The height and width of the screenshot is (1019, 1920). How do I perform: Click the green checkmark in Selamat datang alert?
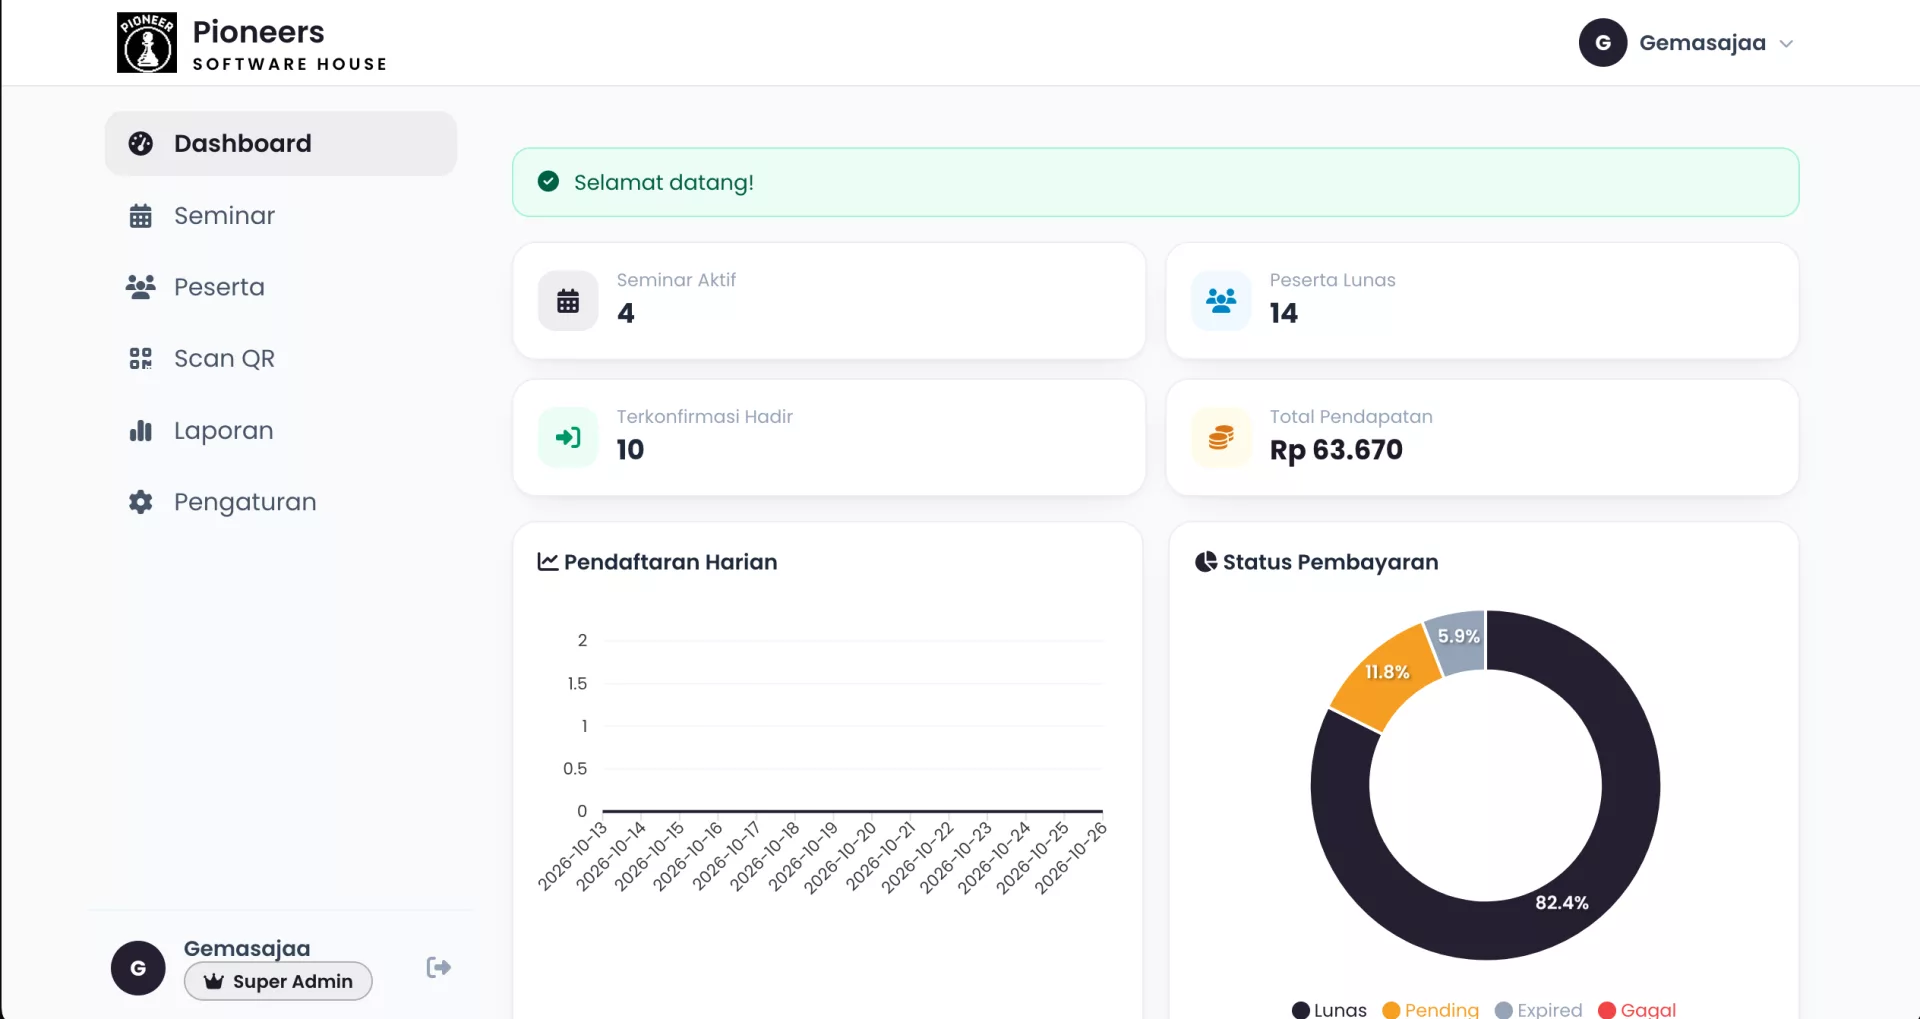pyautogui.click(x=548, y=181)
